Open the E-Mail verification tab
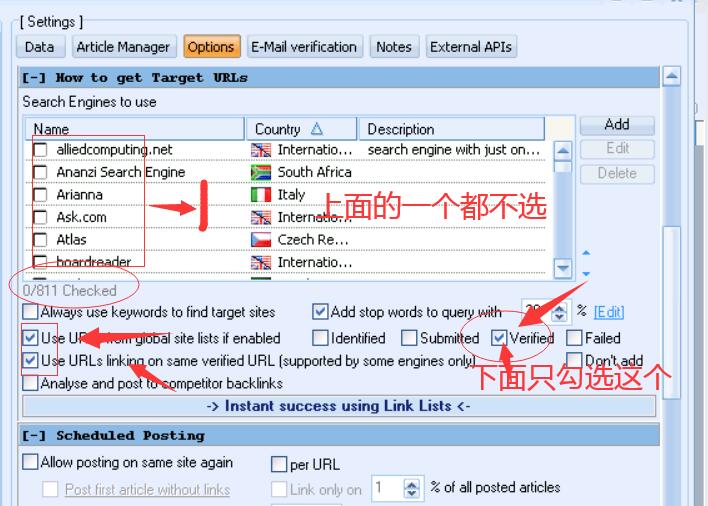The height and width of the screenshot is (506, 708). (303, 47)
